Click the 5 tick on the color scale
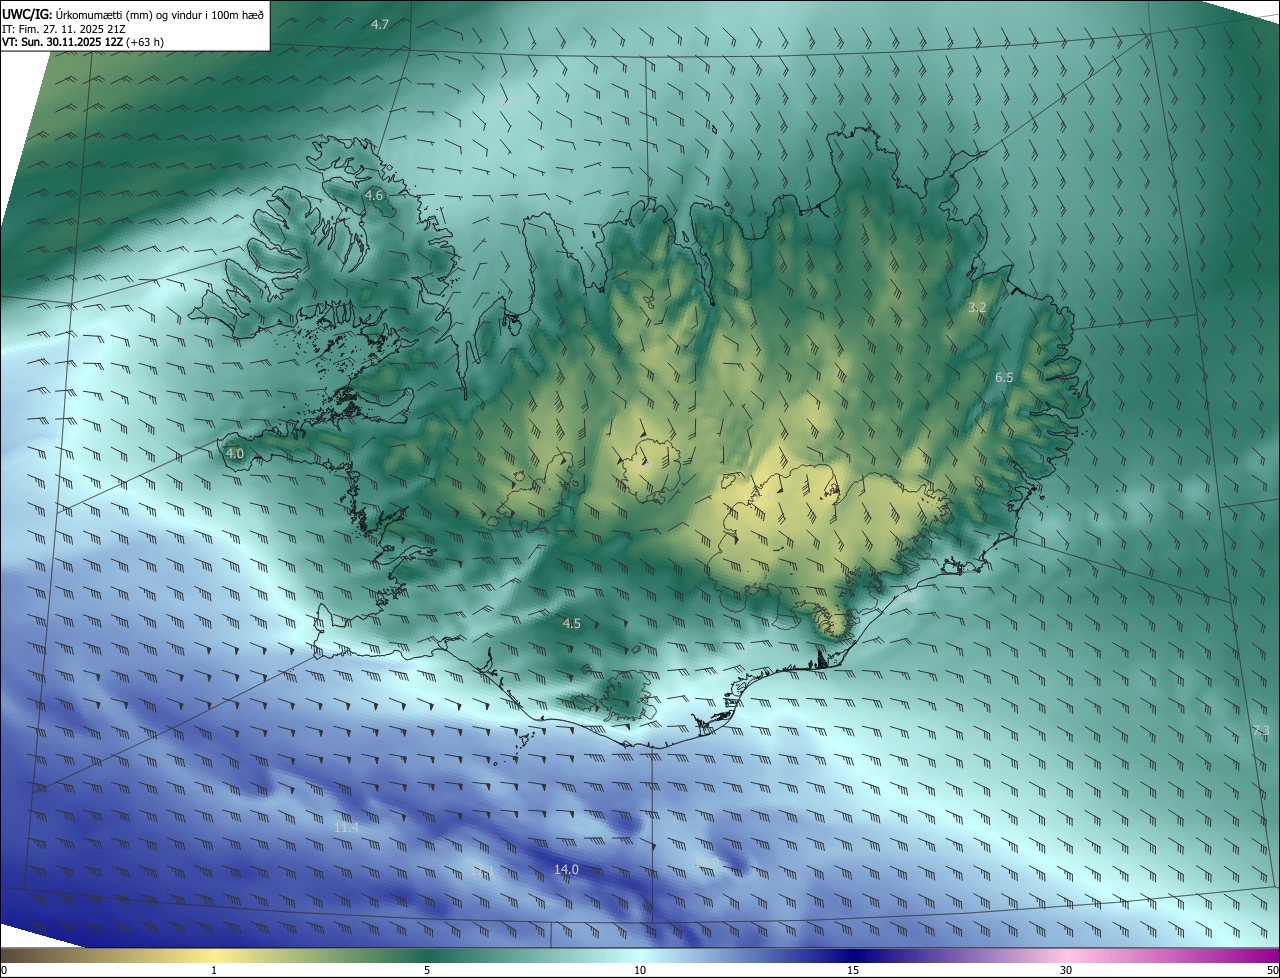1280x978 pixels. 427,970
